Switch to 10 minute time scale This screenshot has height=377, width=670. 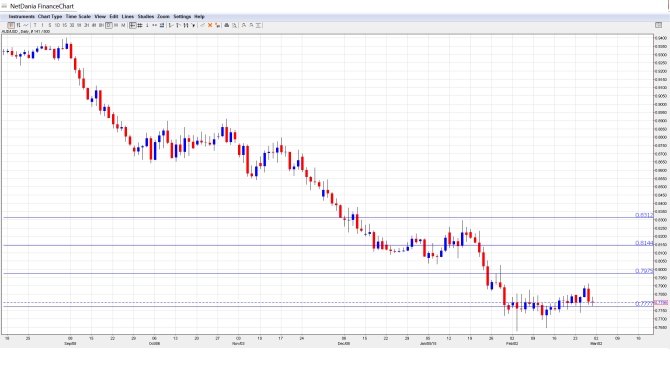57,26
